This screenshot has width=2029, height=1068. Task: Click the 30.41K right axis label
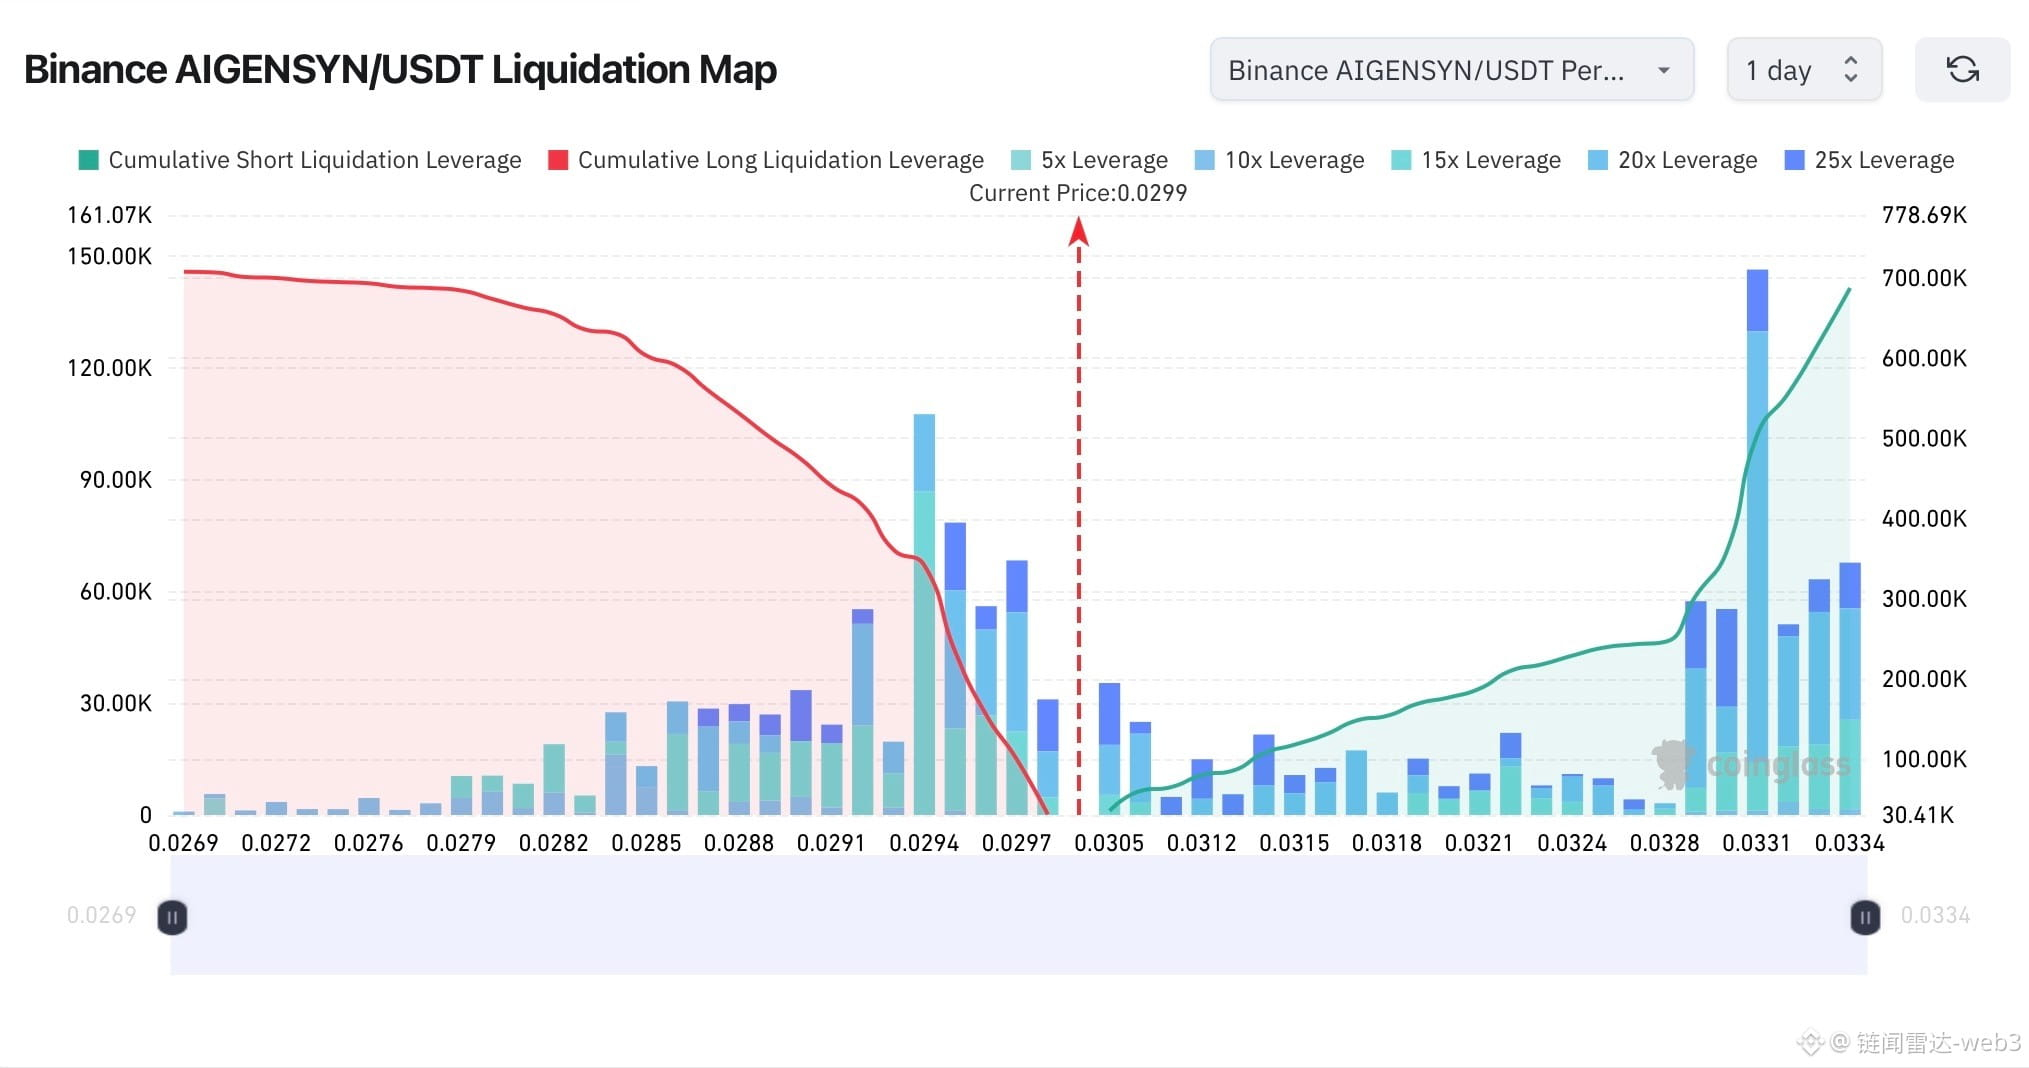1917,815
